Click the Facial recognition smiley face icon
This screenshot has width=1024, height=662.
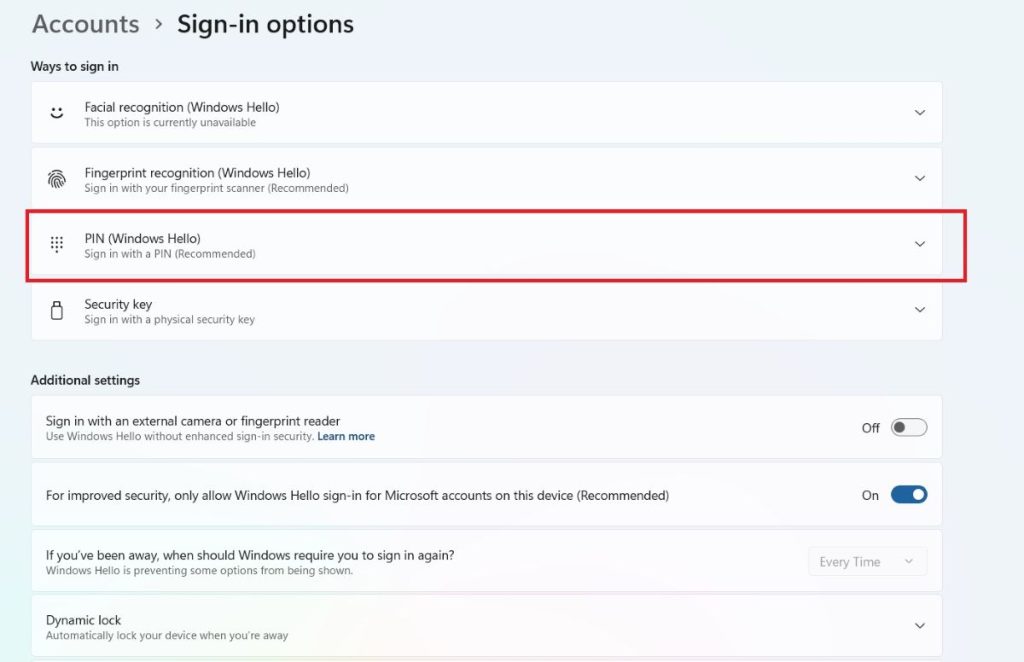(x=57, y=113)
